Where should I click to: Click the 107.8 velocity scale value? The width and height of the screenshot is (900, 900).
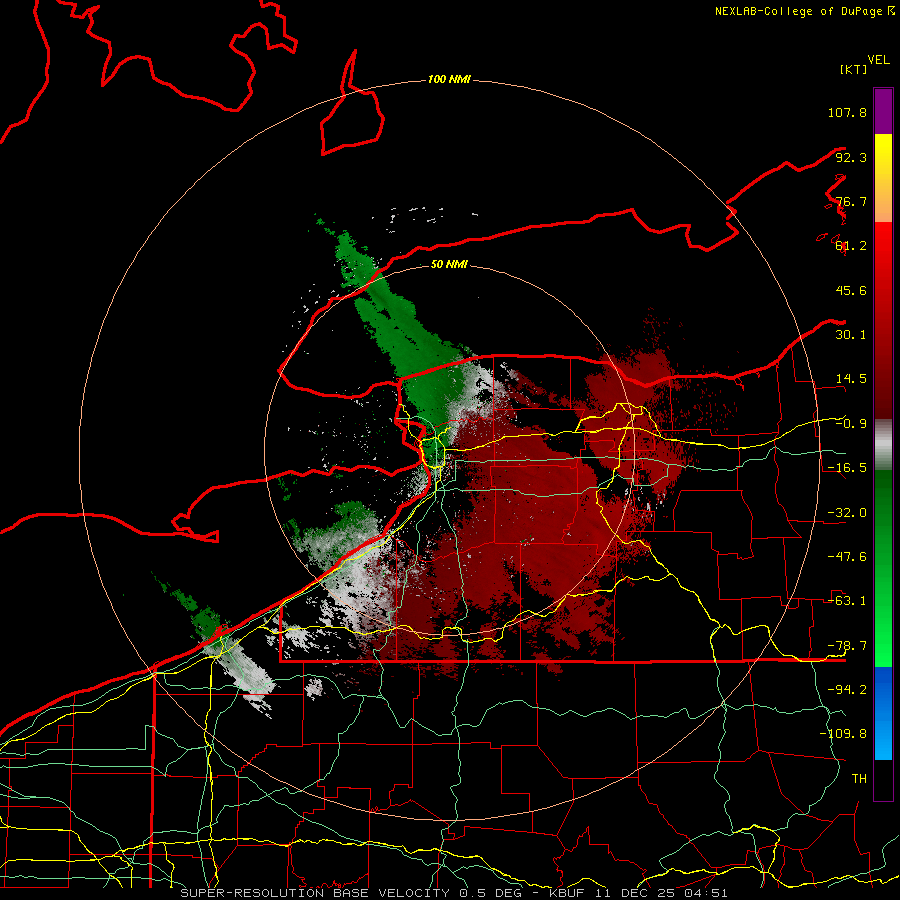point(847,112)
